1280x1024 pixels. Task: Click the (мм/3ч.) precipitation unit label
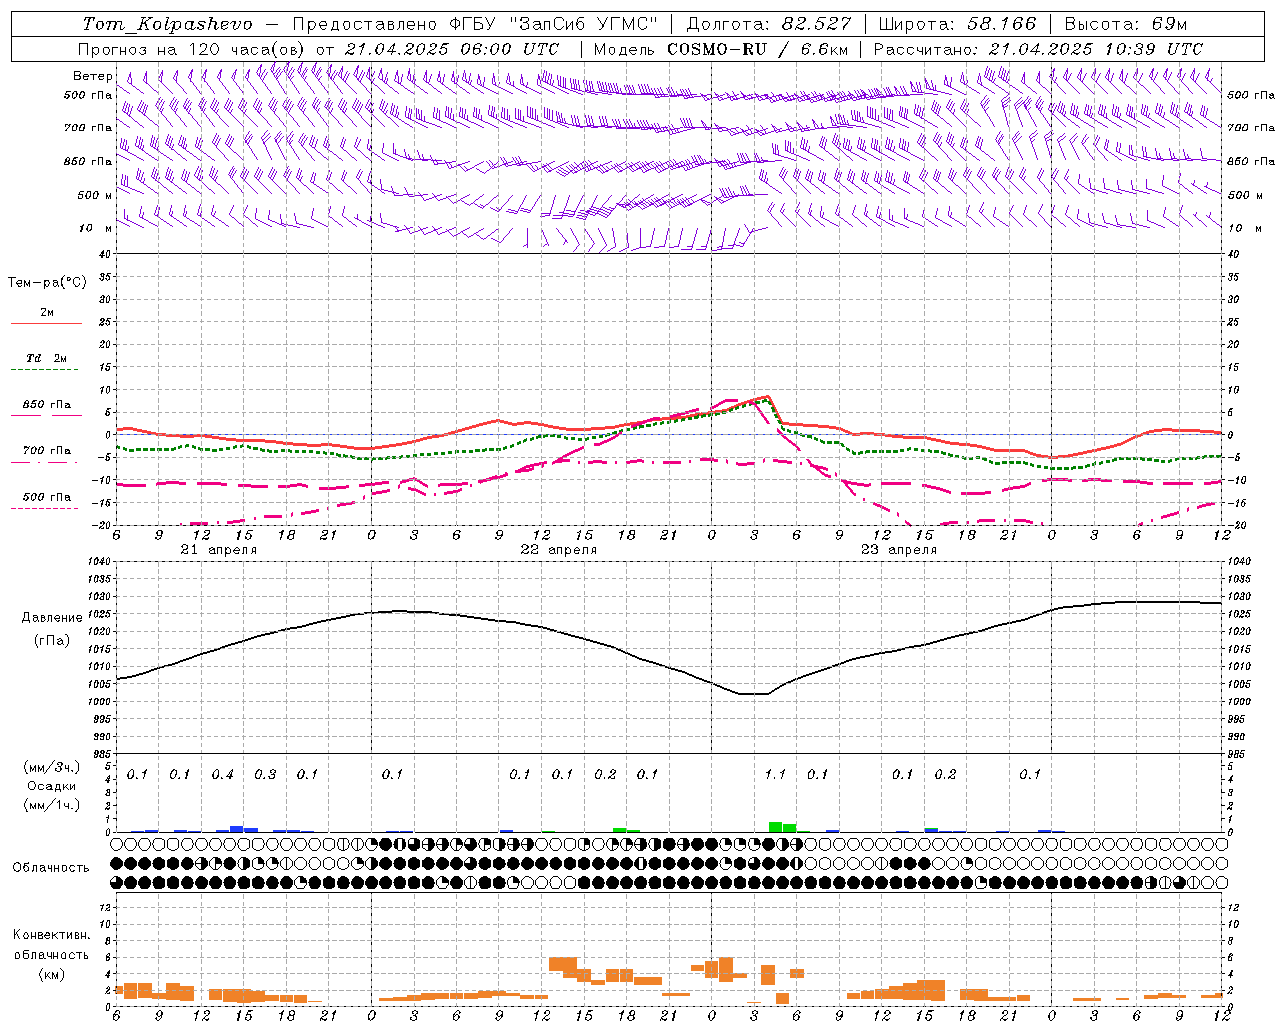click(52, 767)
